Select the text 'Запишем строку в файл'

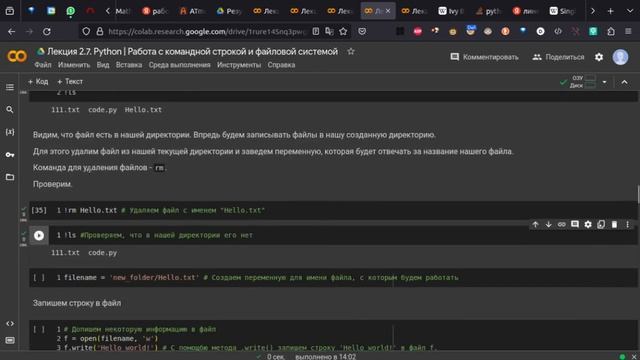click(x=77, y=303)
